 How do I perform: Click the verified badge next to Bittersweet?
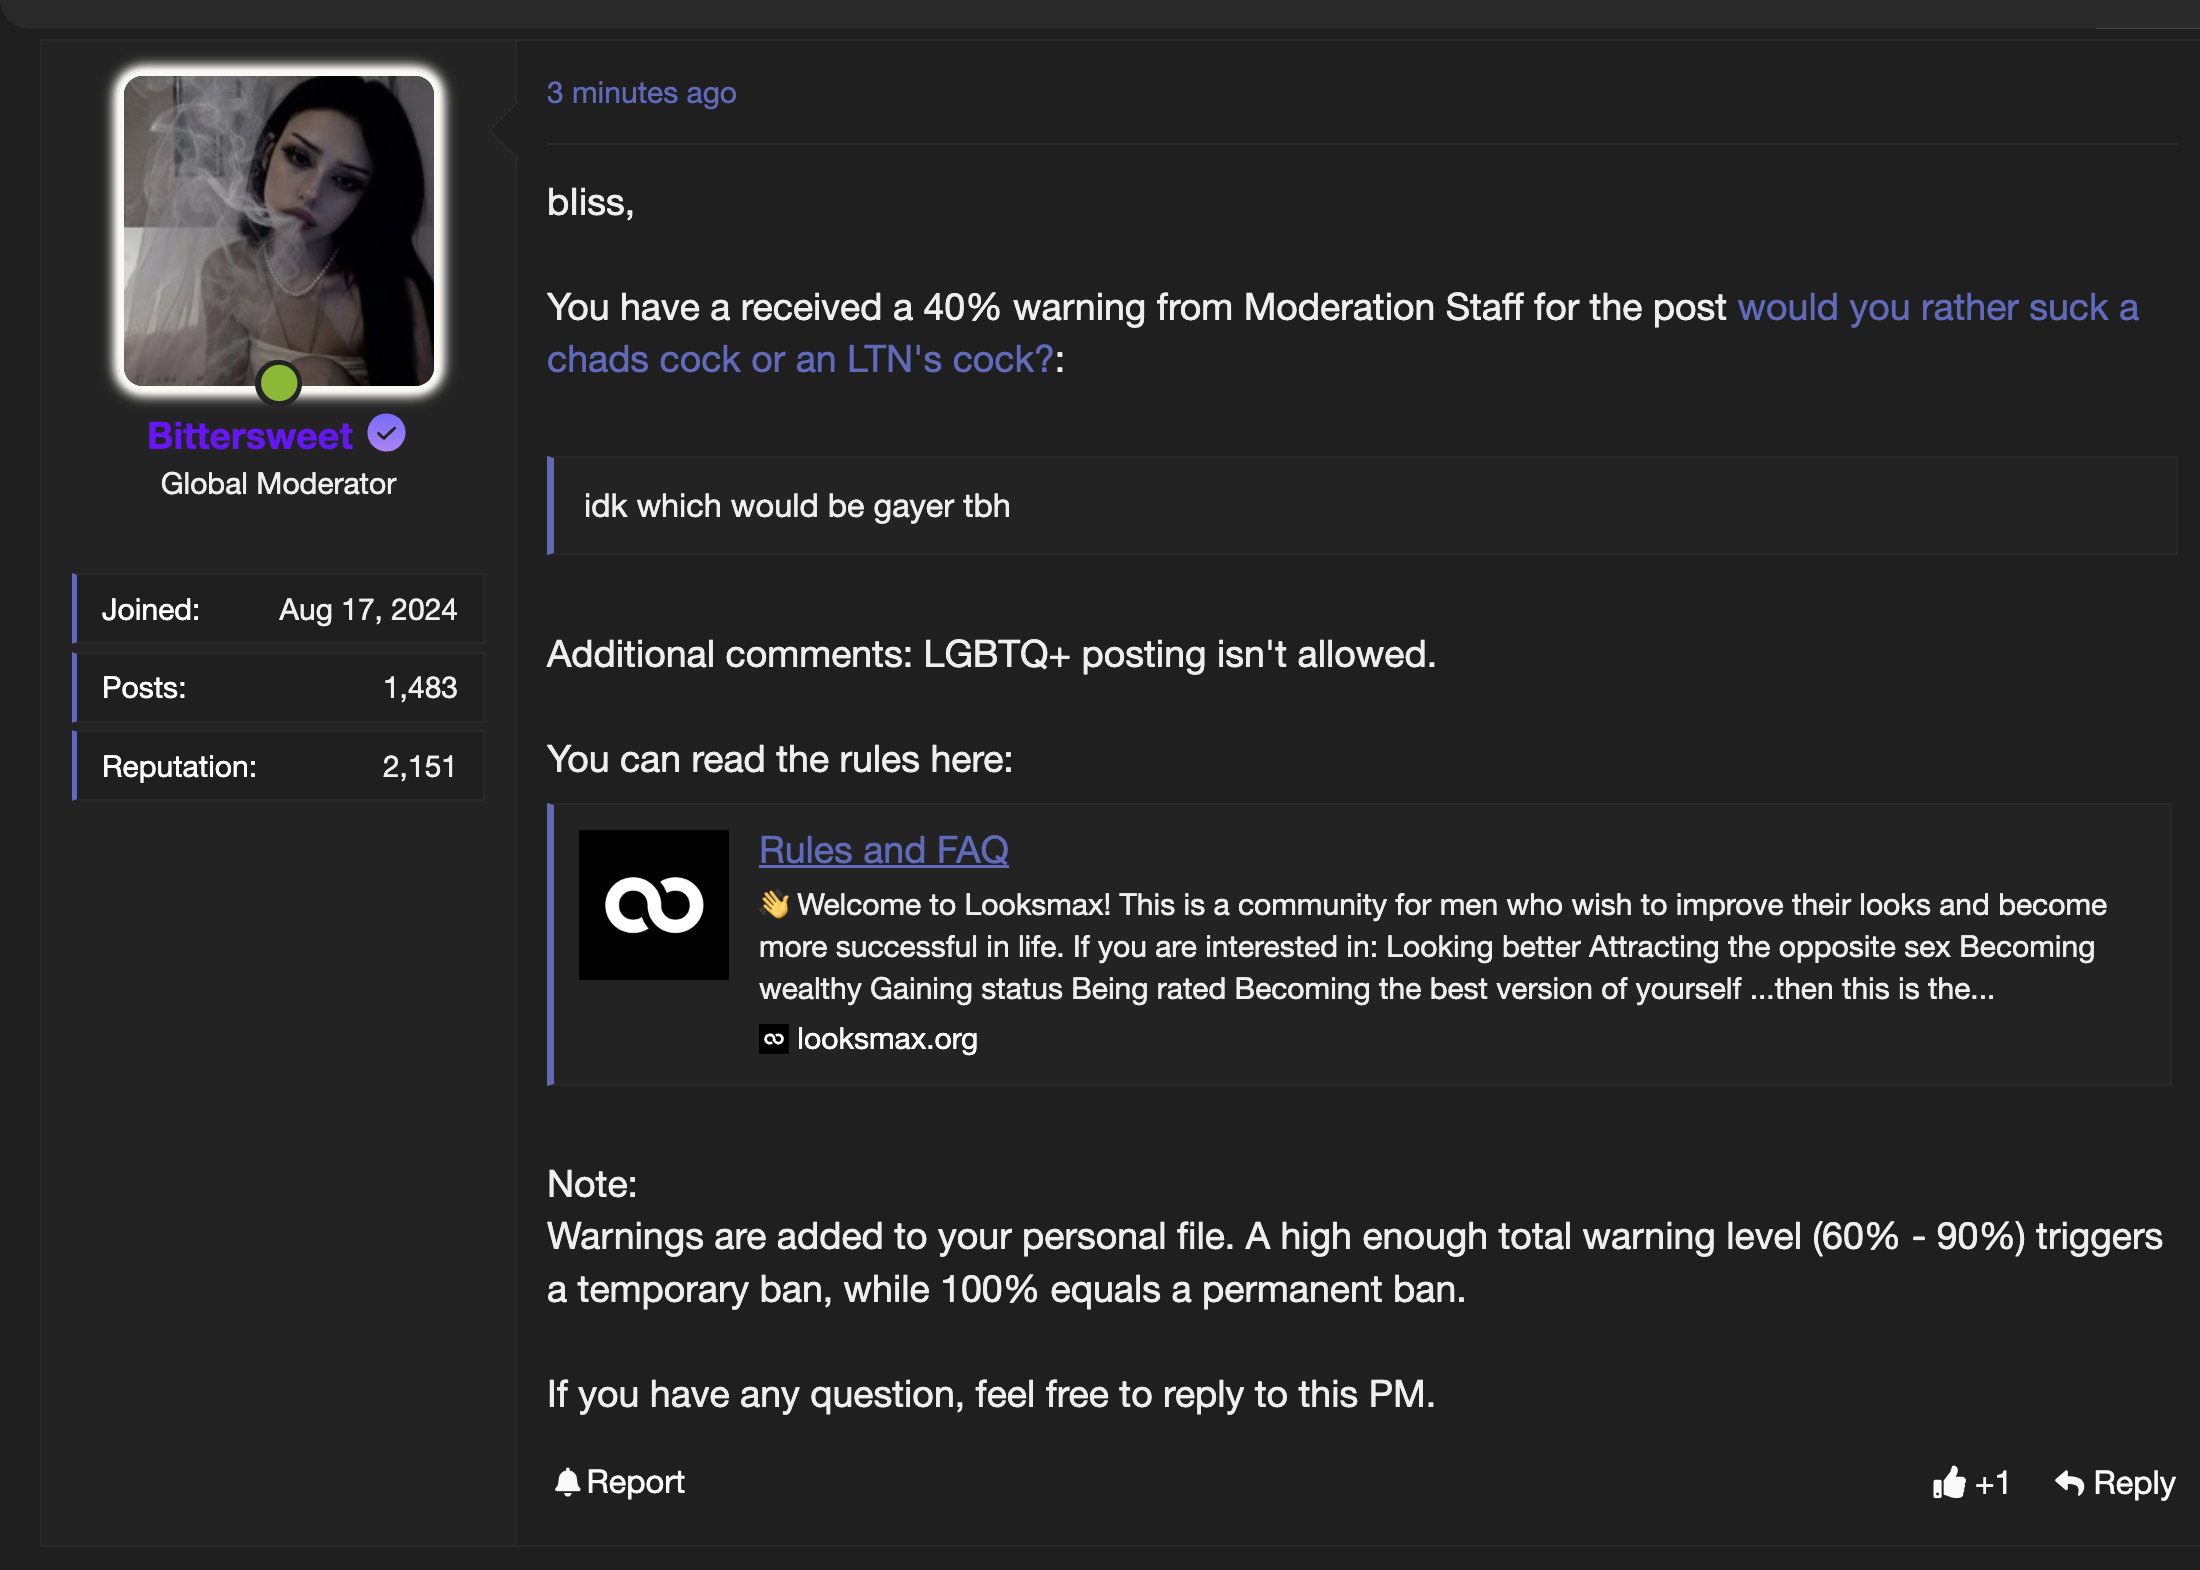pyautogui.click(x=386, y=434)
